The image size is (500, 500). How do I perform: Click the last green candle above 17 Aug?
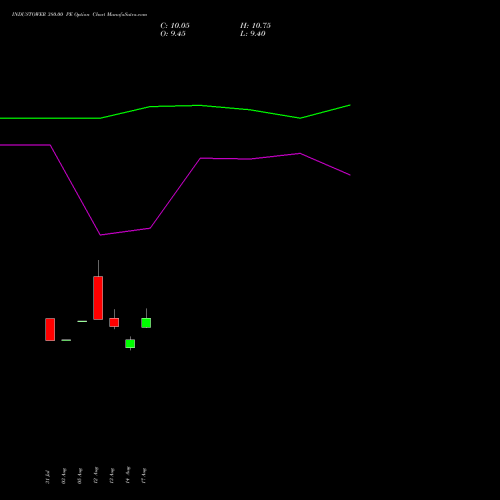tap(146, 323)
